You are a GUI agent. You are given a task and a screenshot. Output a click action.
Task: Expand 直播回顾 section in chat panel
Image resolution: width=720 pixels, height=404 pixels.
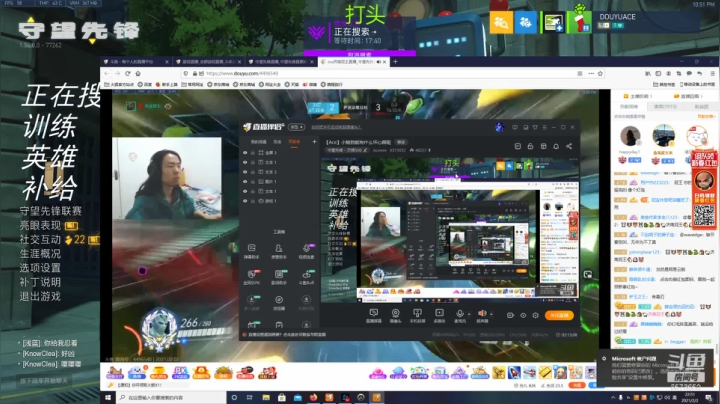pos(688,96)
